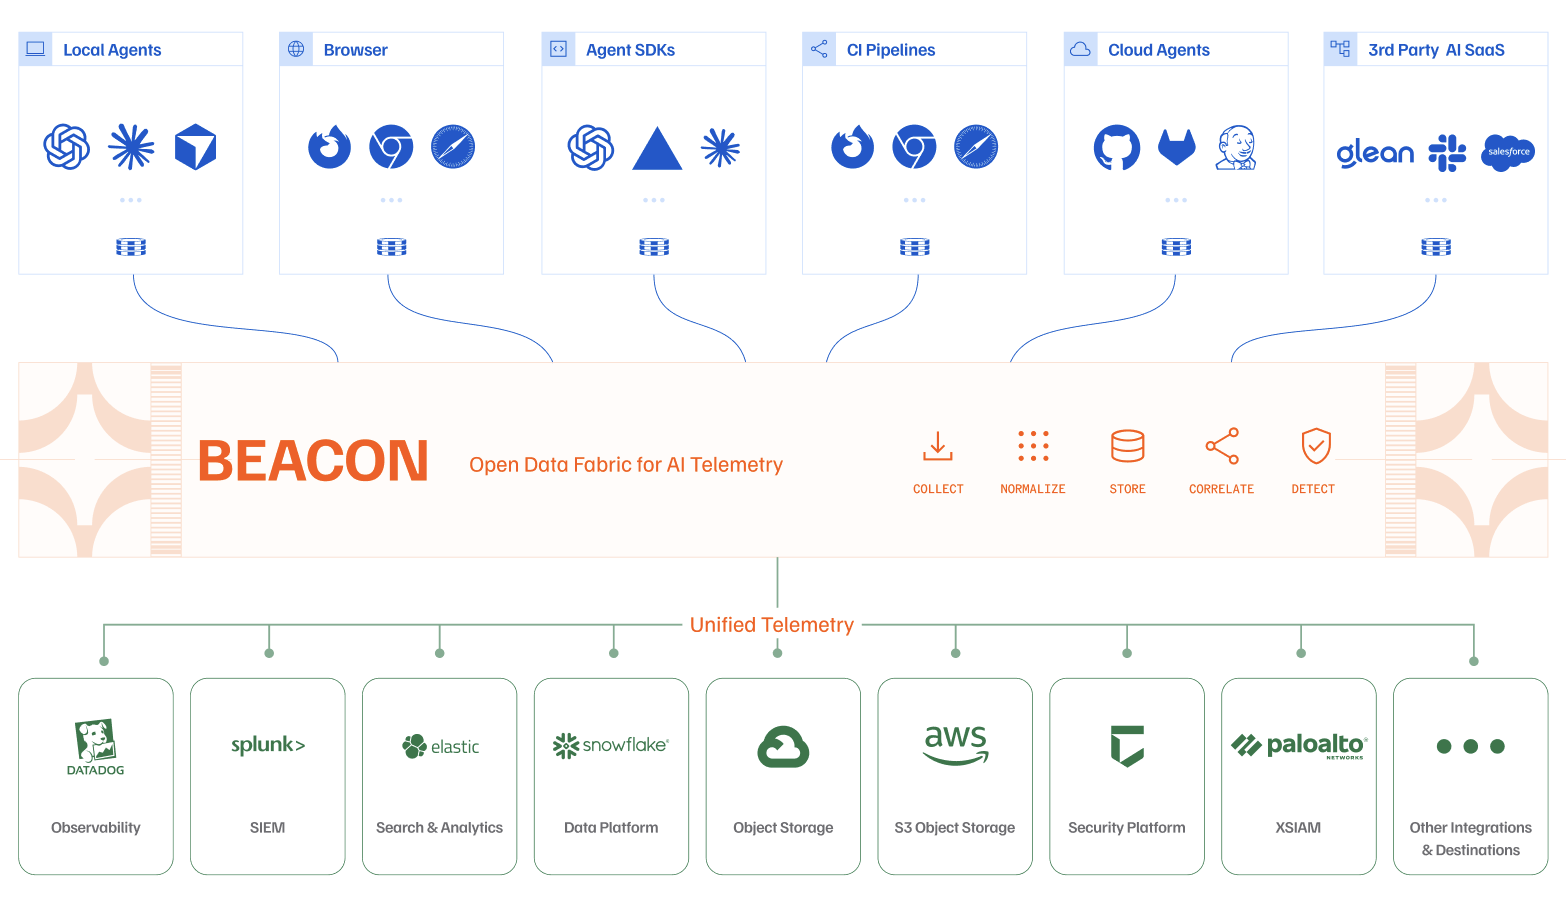Select the Local Agents header
1566x898 pixels.
[x=131, y=49]
